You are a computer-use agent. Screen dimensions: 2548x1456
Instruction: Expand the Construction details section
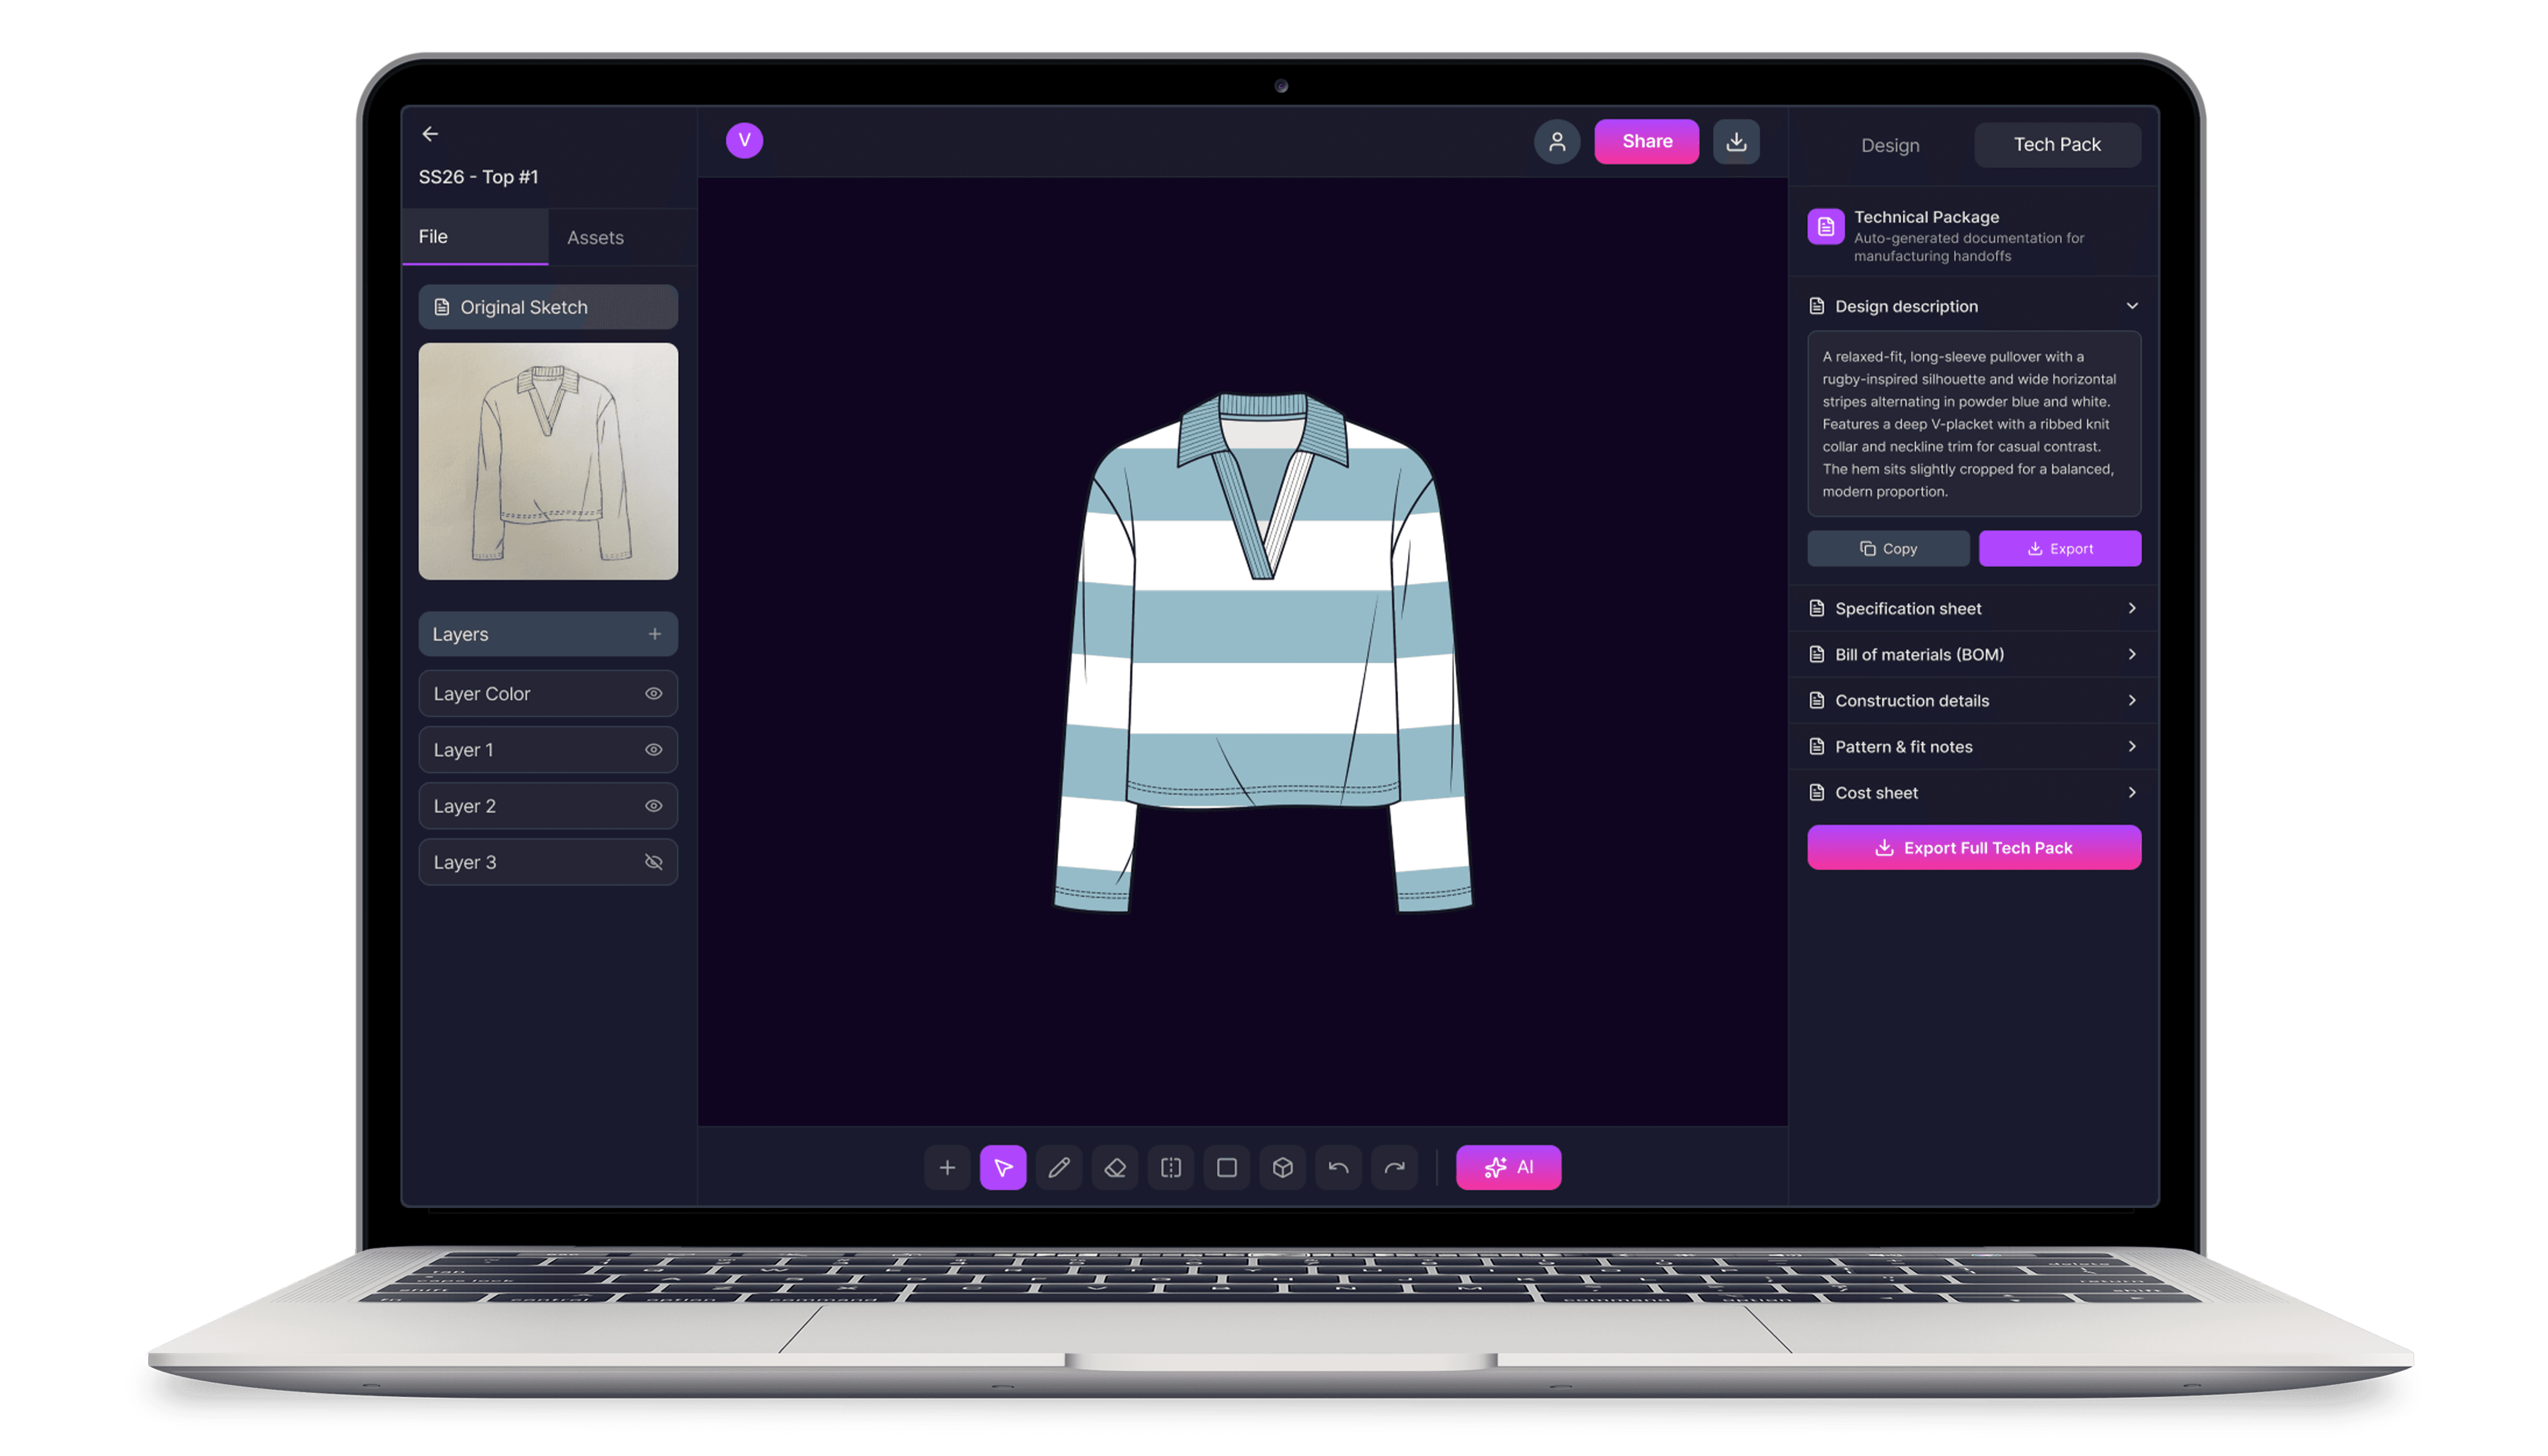coord(2131,700)
